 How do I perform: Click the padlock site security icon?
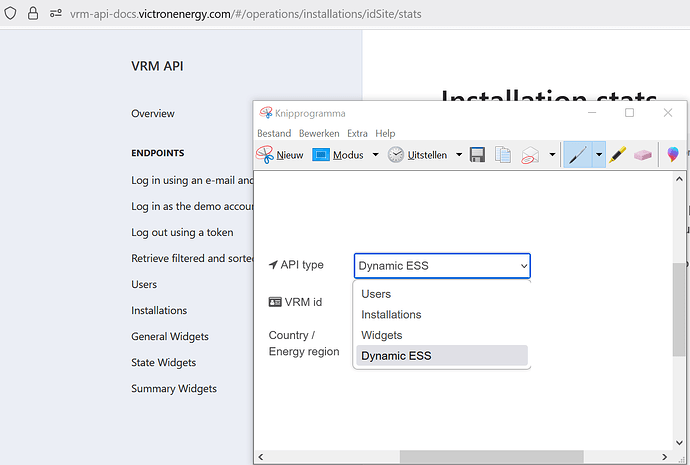pos(33,14)
